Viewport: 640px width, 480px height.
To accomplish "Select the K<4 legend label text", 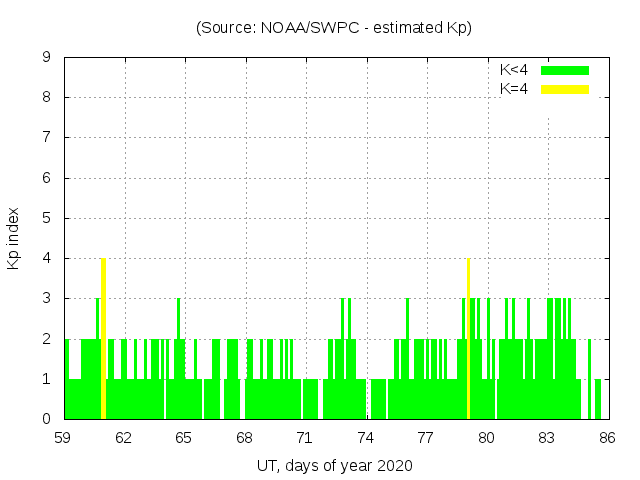I will (x=514, y=70).
